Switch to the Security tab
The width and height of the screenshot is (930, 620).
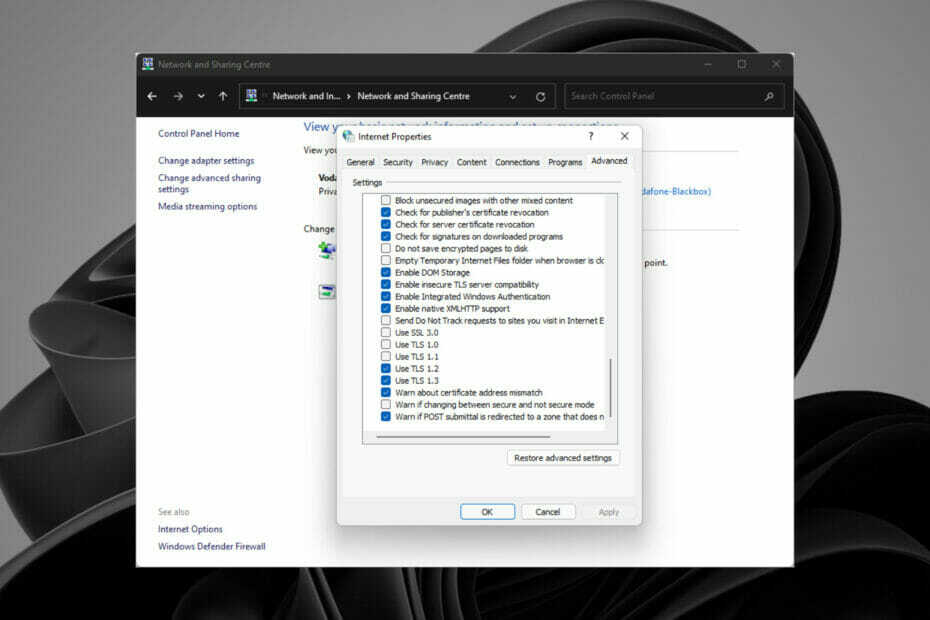(x=397, y=162)
